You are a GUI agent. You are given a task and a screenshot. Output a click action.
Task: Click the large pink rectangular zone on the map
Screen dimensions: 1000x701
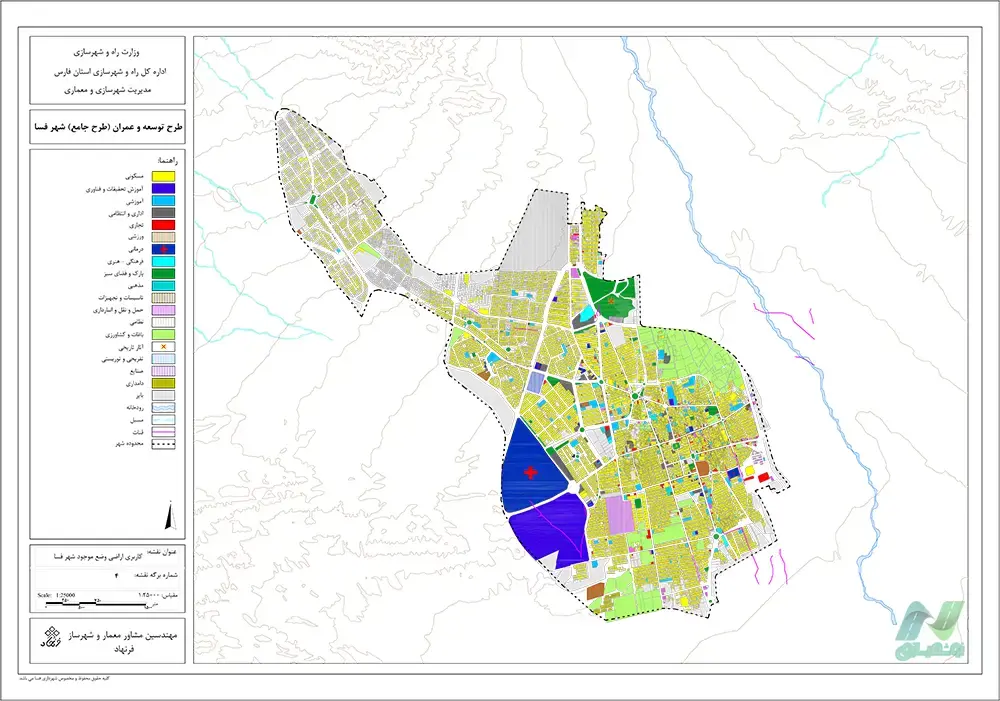click(x=621, y=517)
